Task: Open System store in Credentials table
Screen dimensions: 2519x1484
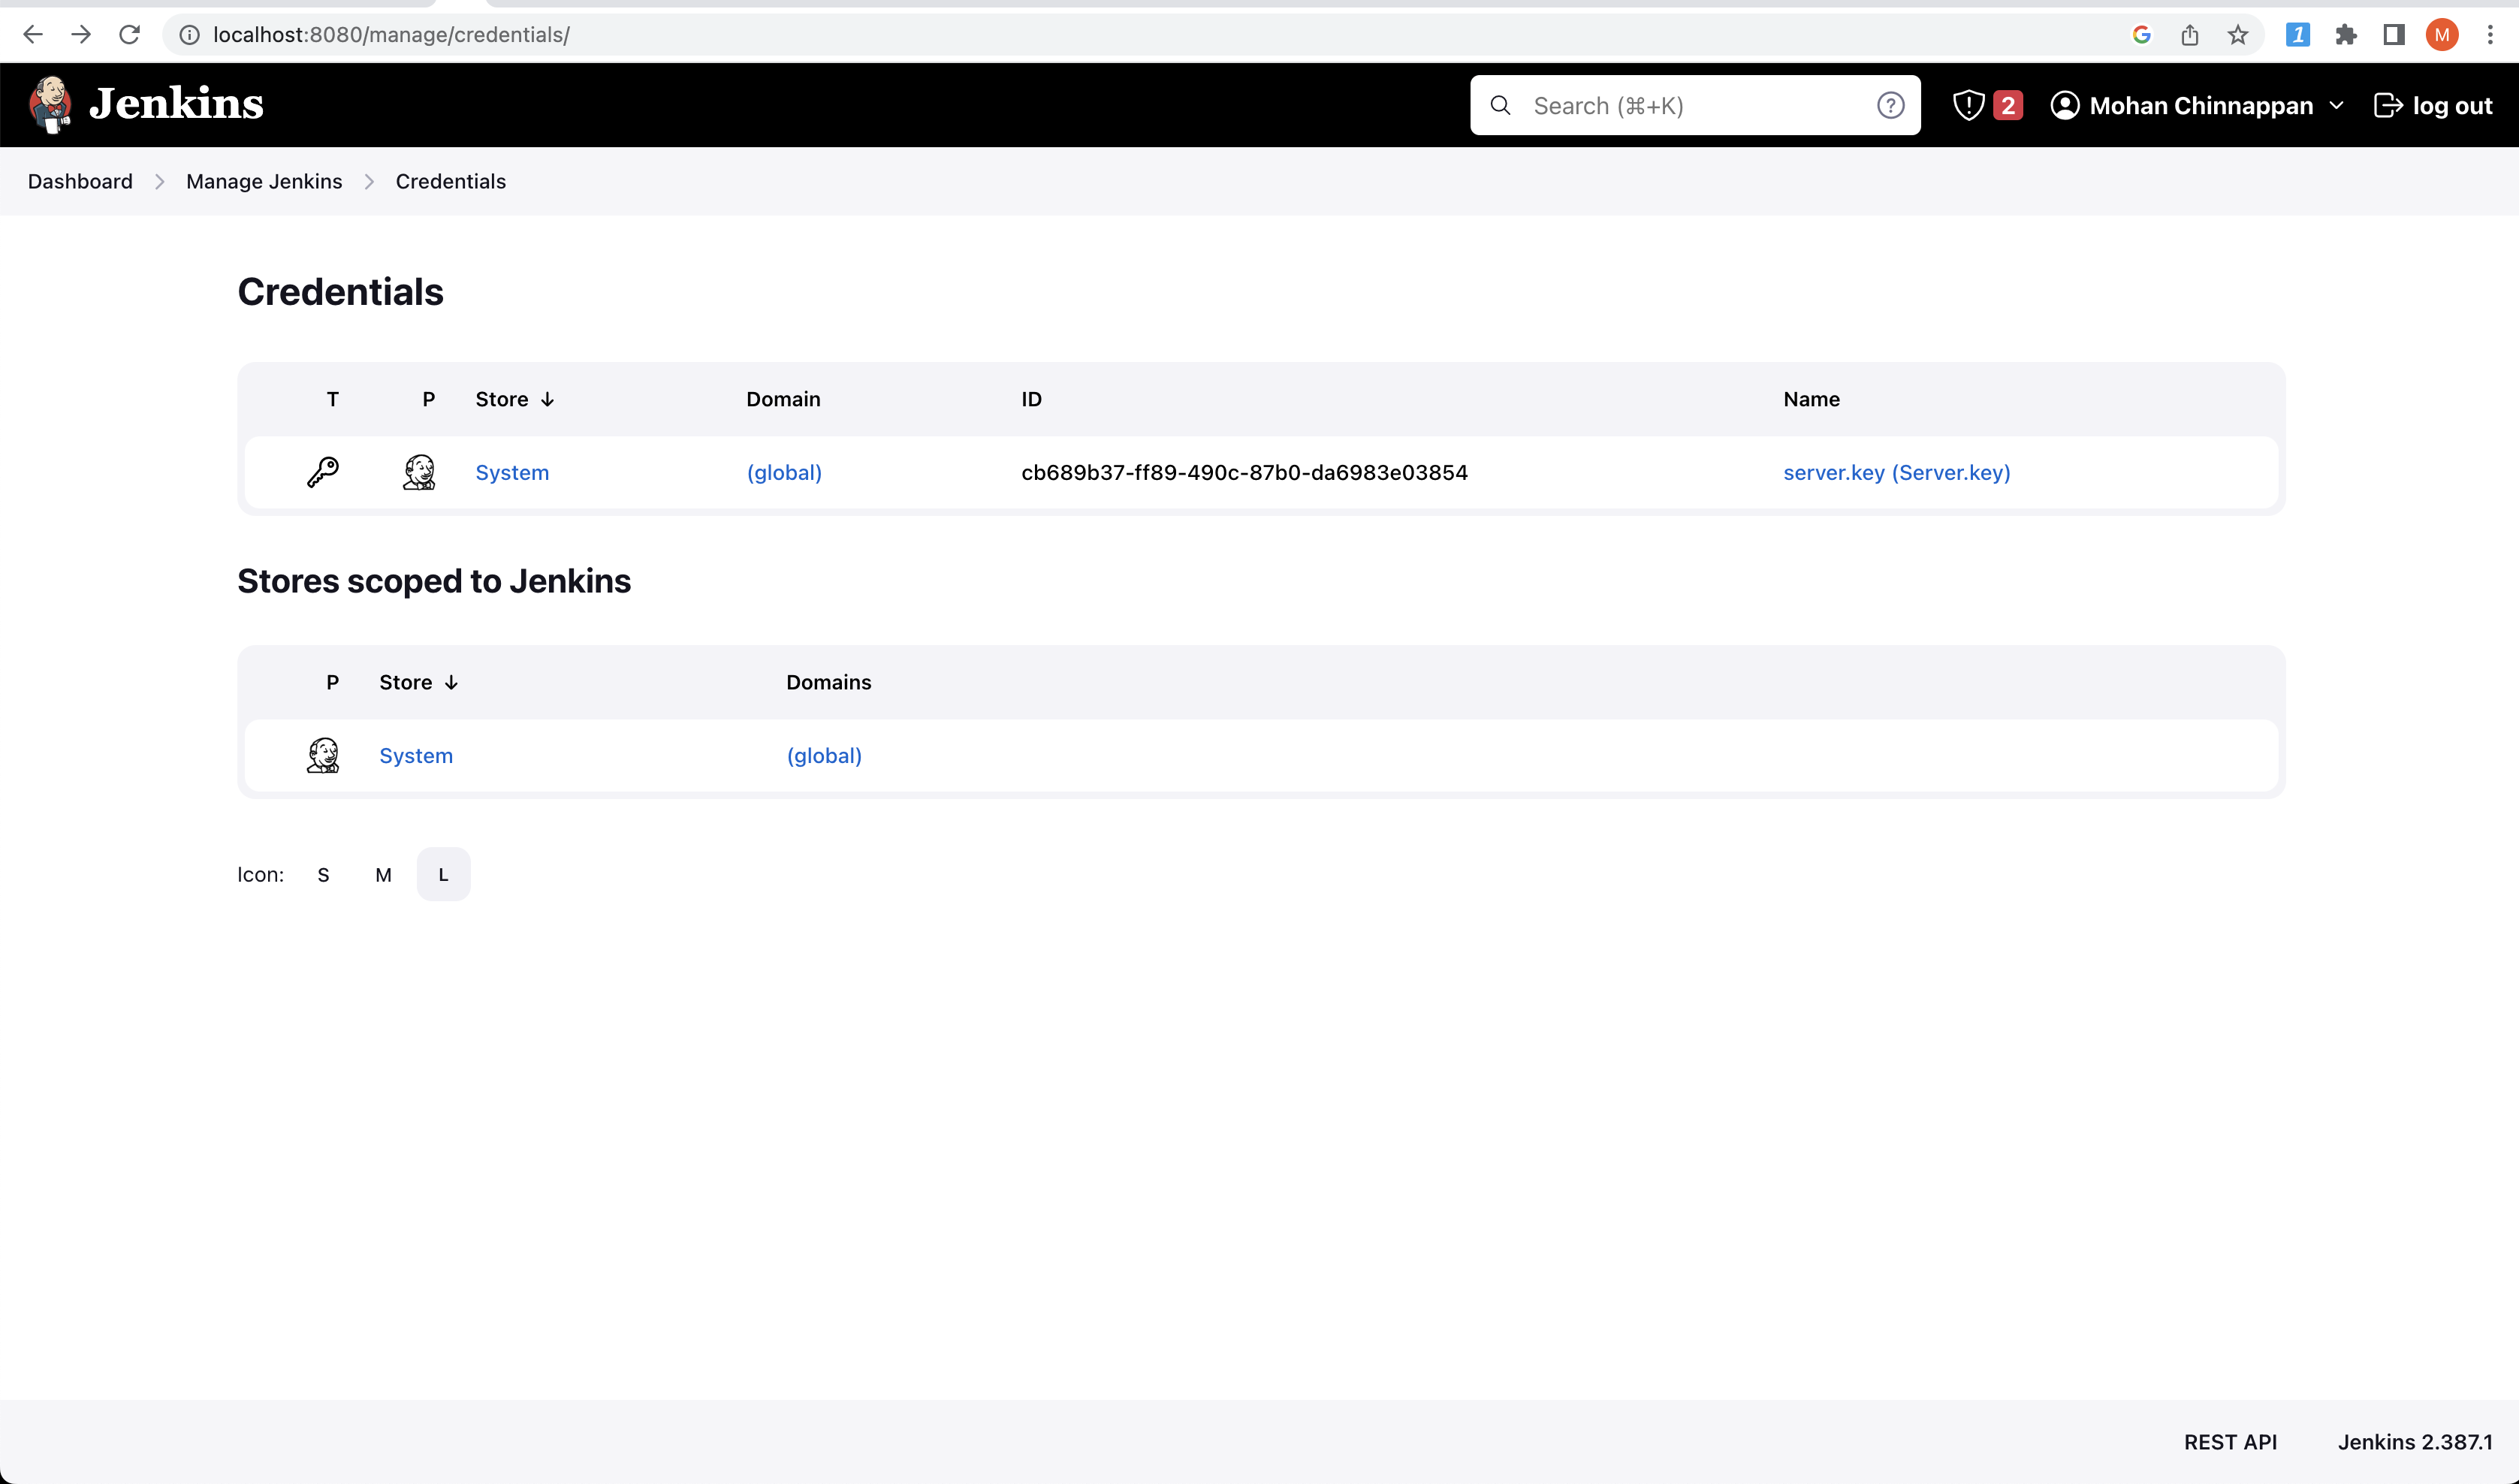Action: (512, 472)
